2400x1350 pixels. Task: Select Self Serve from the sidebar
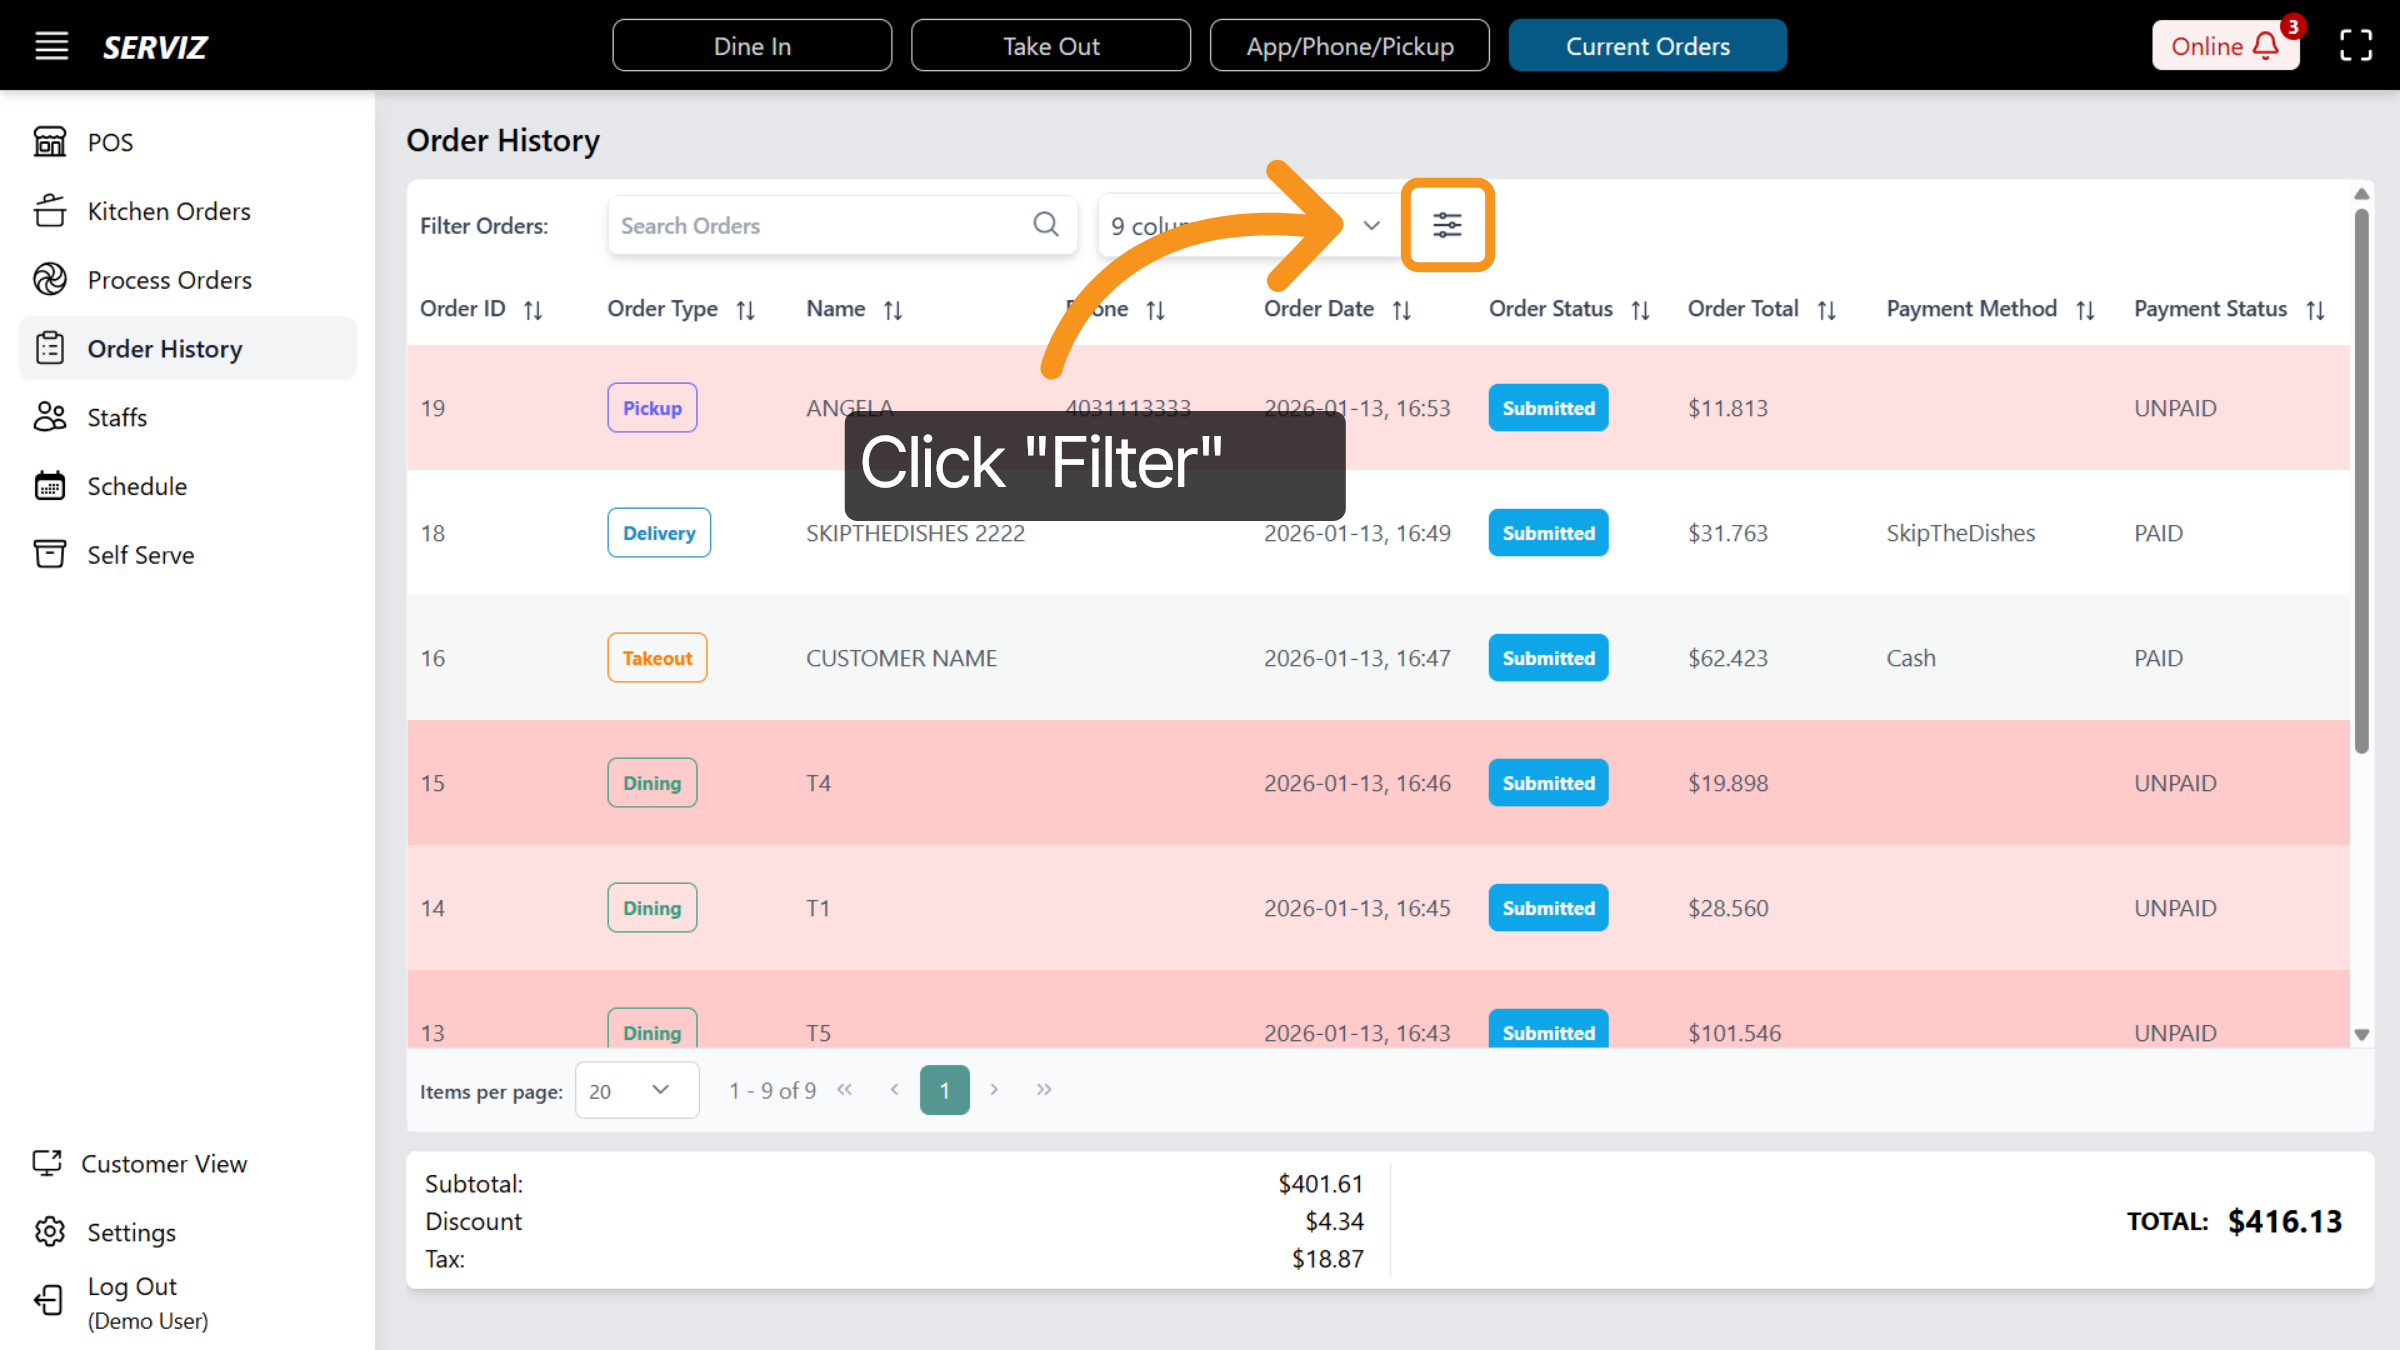coord(140,554)
